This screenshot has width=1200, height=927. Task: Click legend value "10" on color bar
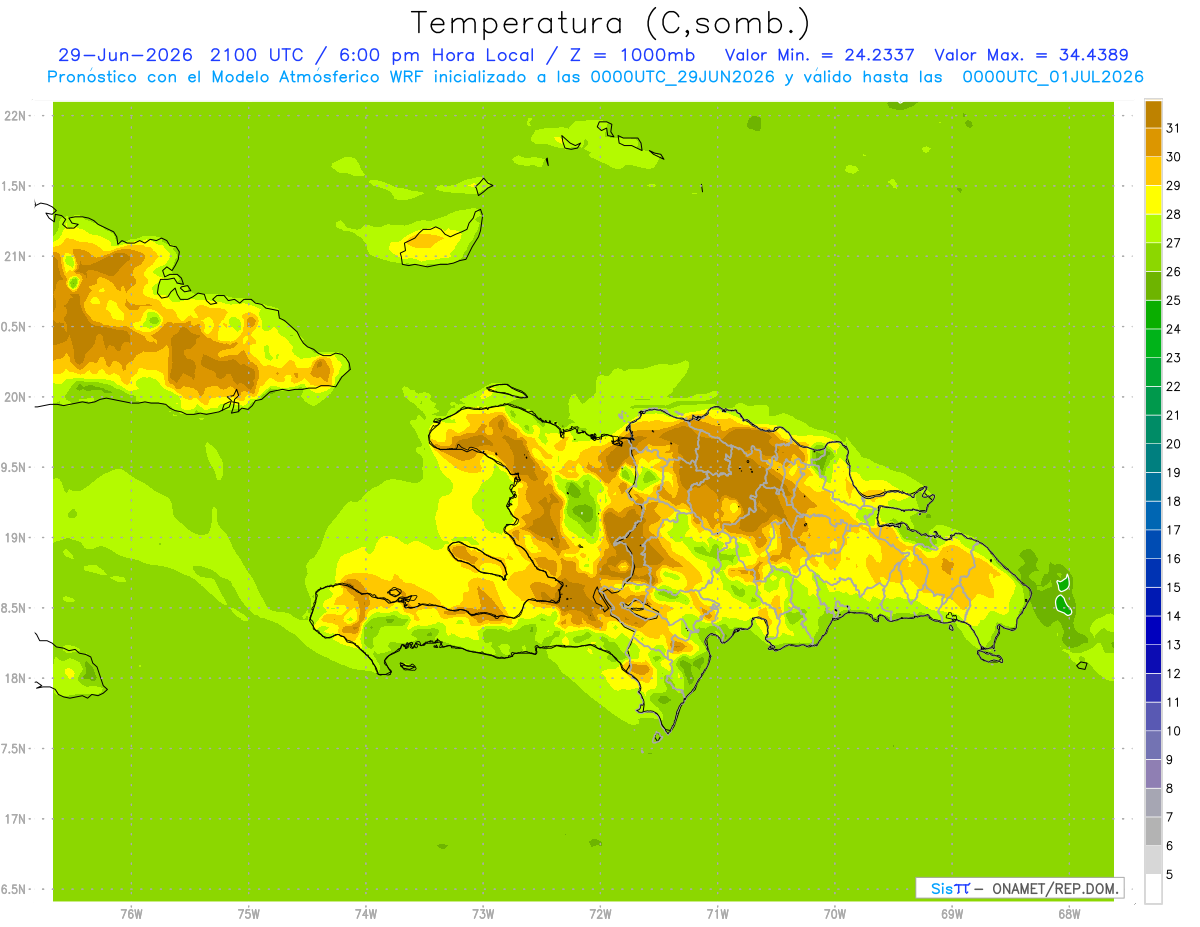pyautogui.click(x=1173, y=731)
